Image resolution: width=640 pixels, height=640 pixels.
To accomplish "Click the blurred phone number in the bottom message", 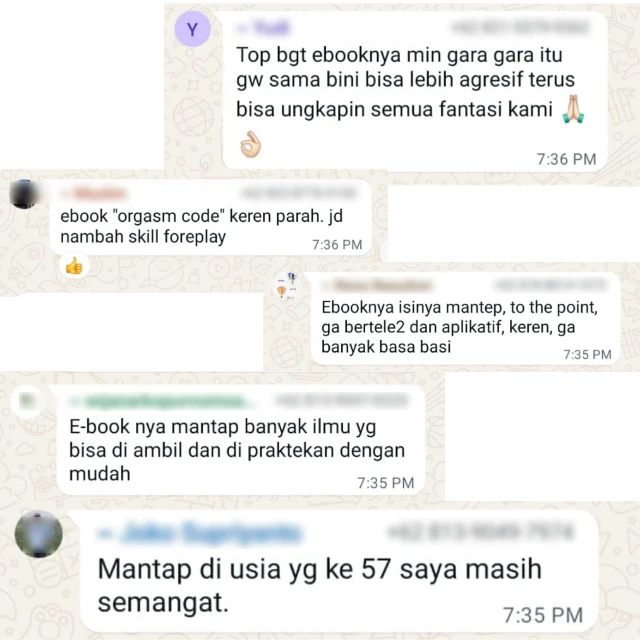I will click(x=482, y=532).
